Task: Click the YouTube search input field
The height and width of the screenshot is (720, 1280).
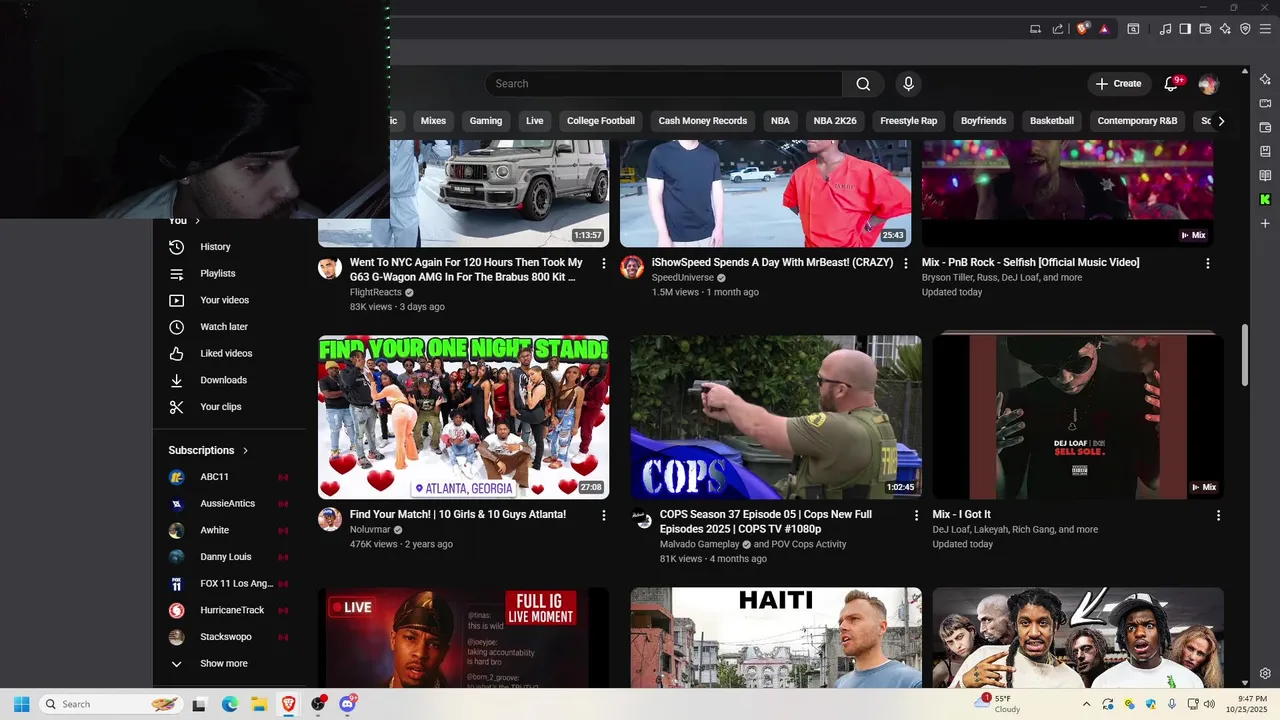Action: tap(664, 84)
